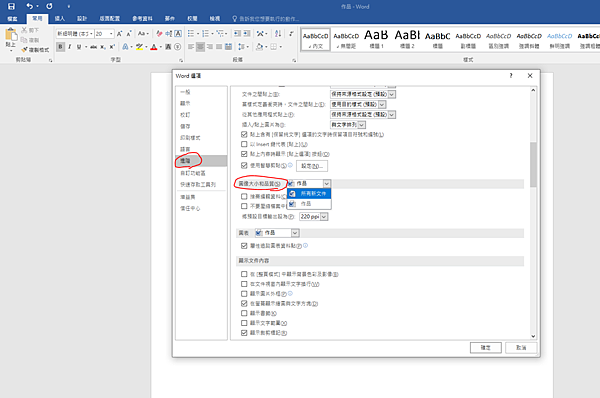Toggle Underline formatting button
600x398 pixels.
tap(79, 47)
